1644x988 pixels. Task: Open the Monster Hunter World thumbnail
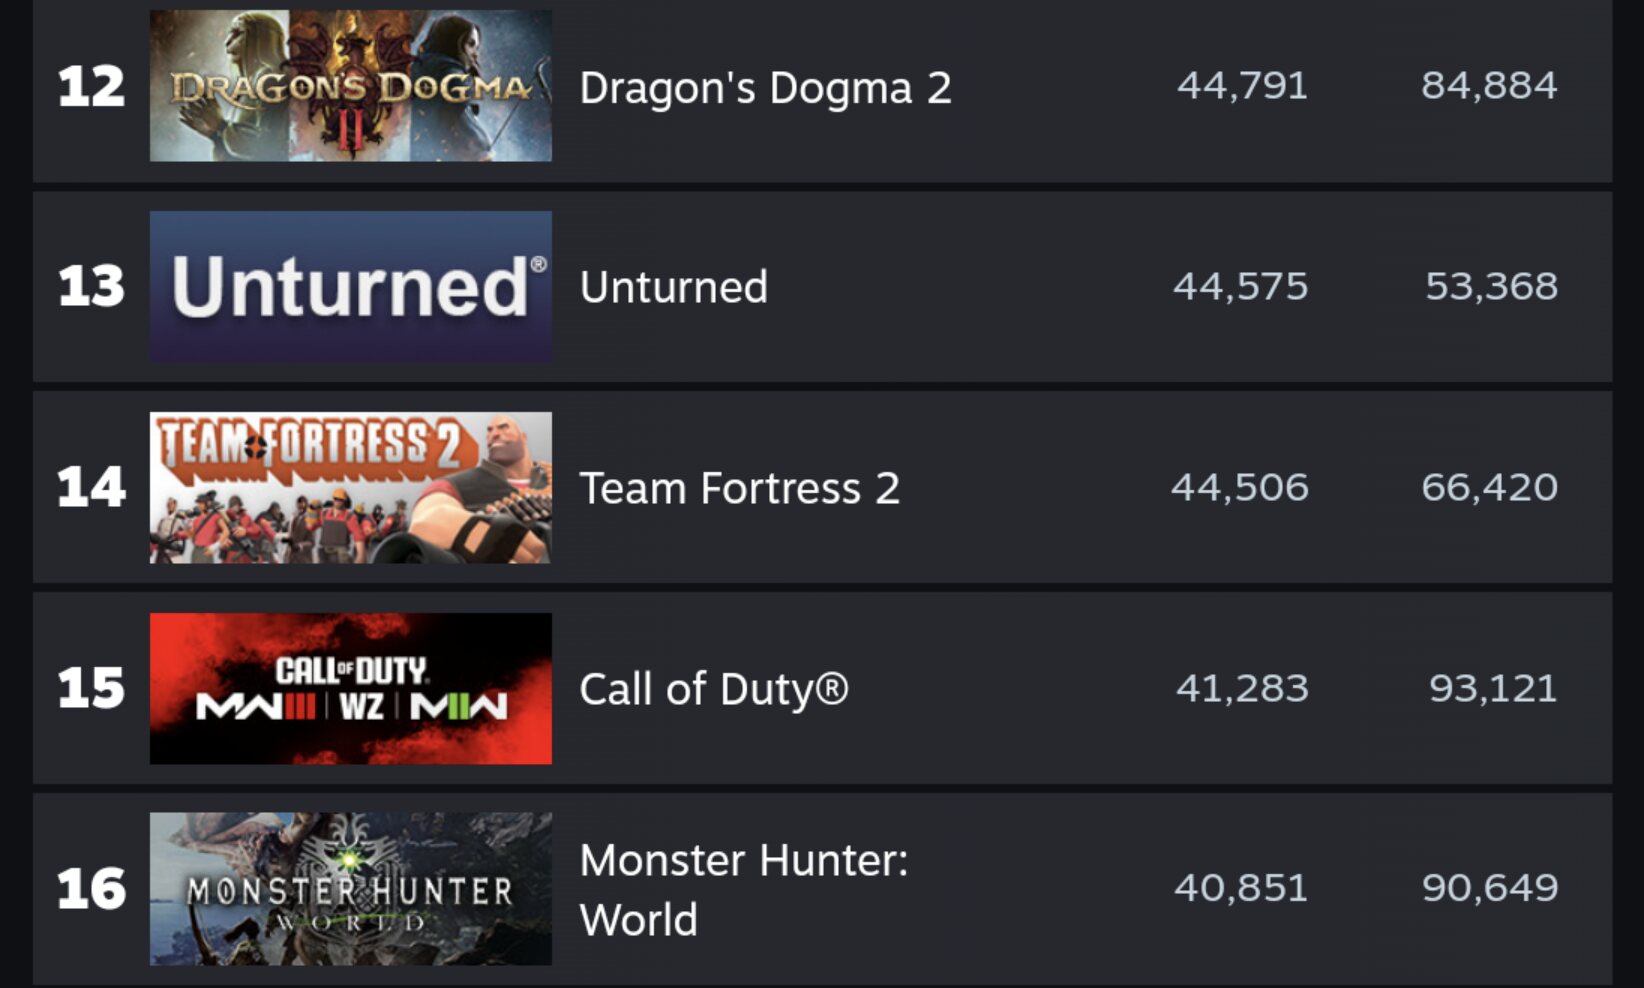click(x=350, y=888)
